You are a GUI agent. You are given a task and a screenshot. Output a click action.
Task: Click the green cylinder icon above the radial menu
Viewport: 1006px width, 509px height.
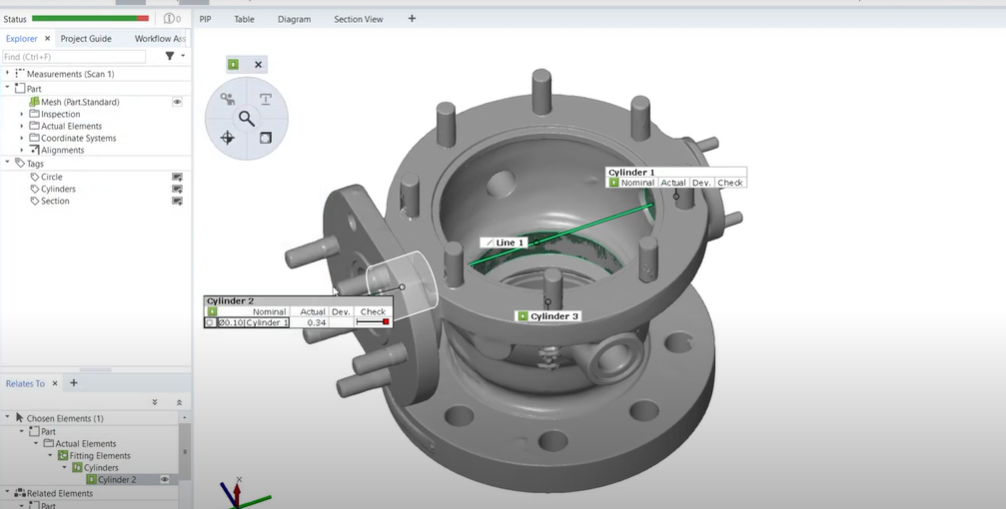pos(233,64)
